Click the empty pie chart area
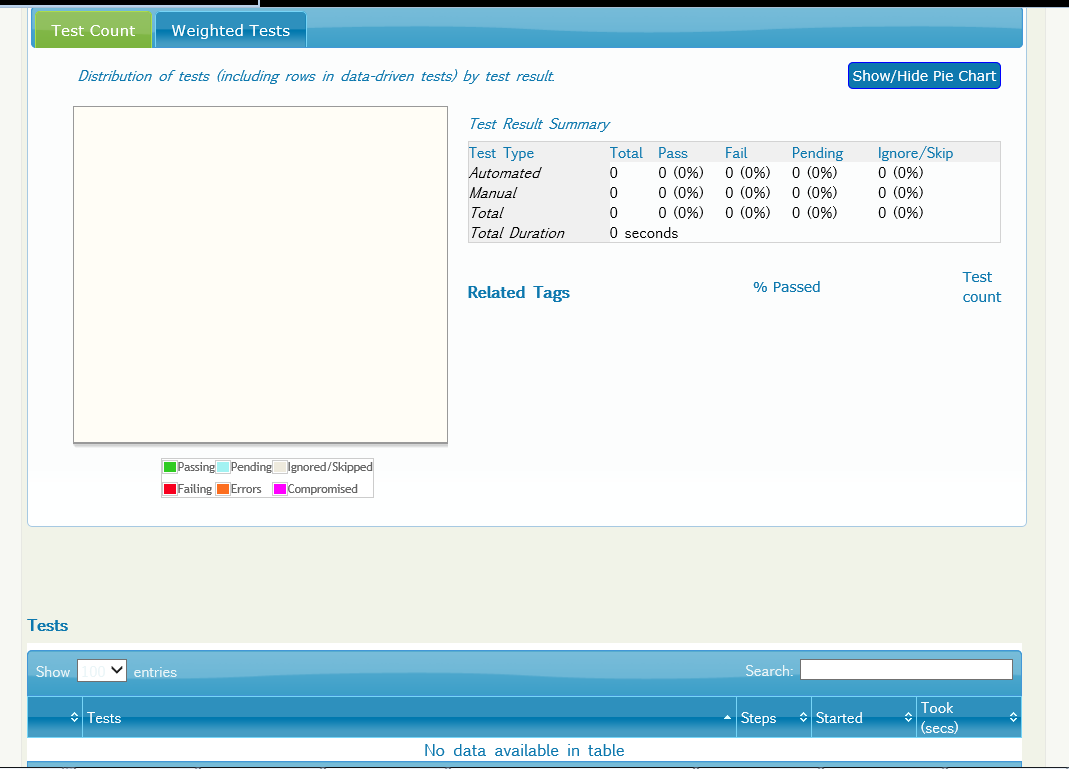 260,275
